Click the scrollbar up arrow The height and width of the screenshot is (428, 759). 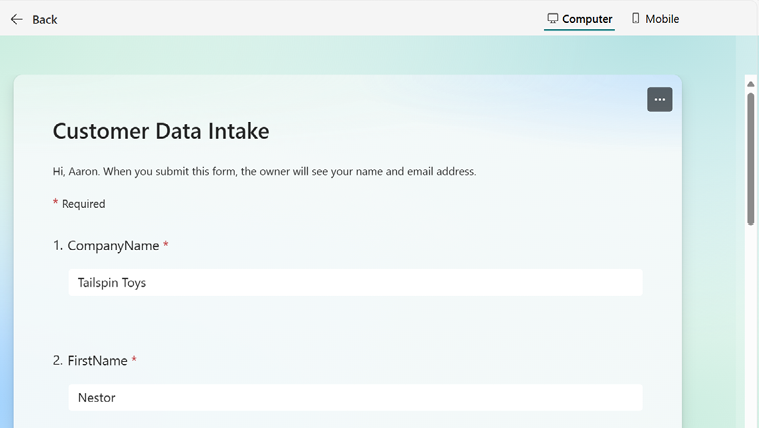751,84
